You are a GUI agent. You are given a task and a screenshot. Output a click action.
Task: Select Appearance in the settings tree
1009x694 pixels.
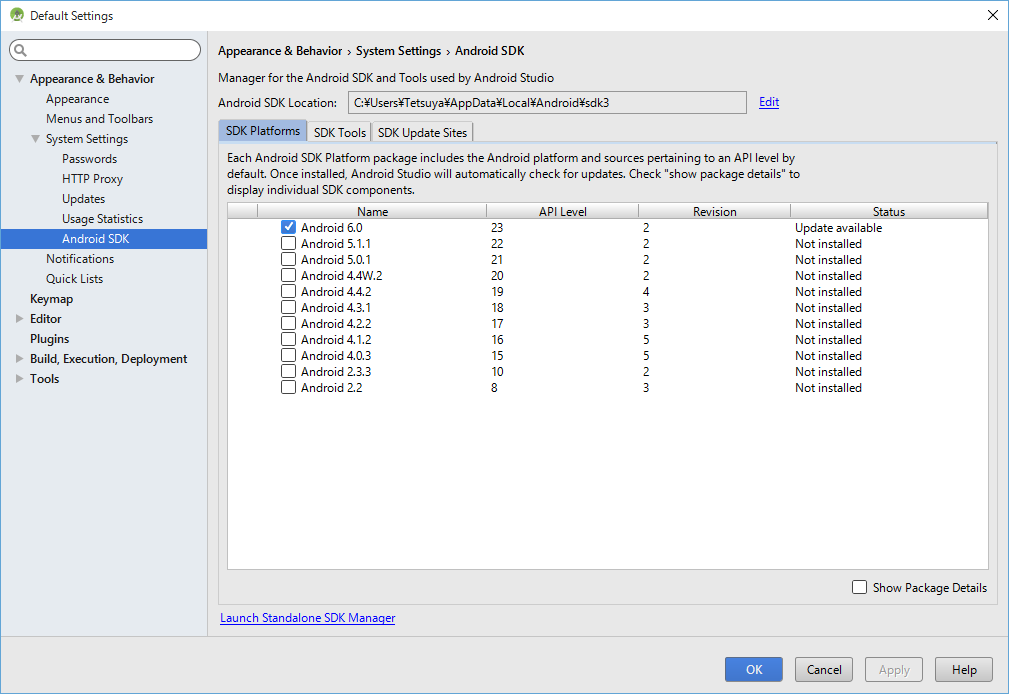tap(77, 98)
